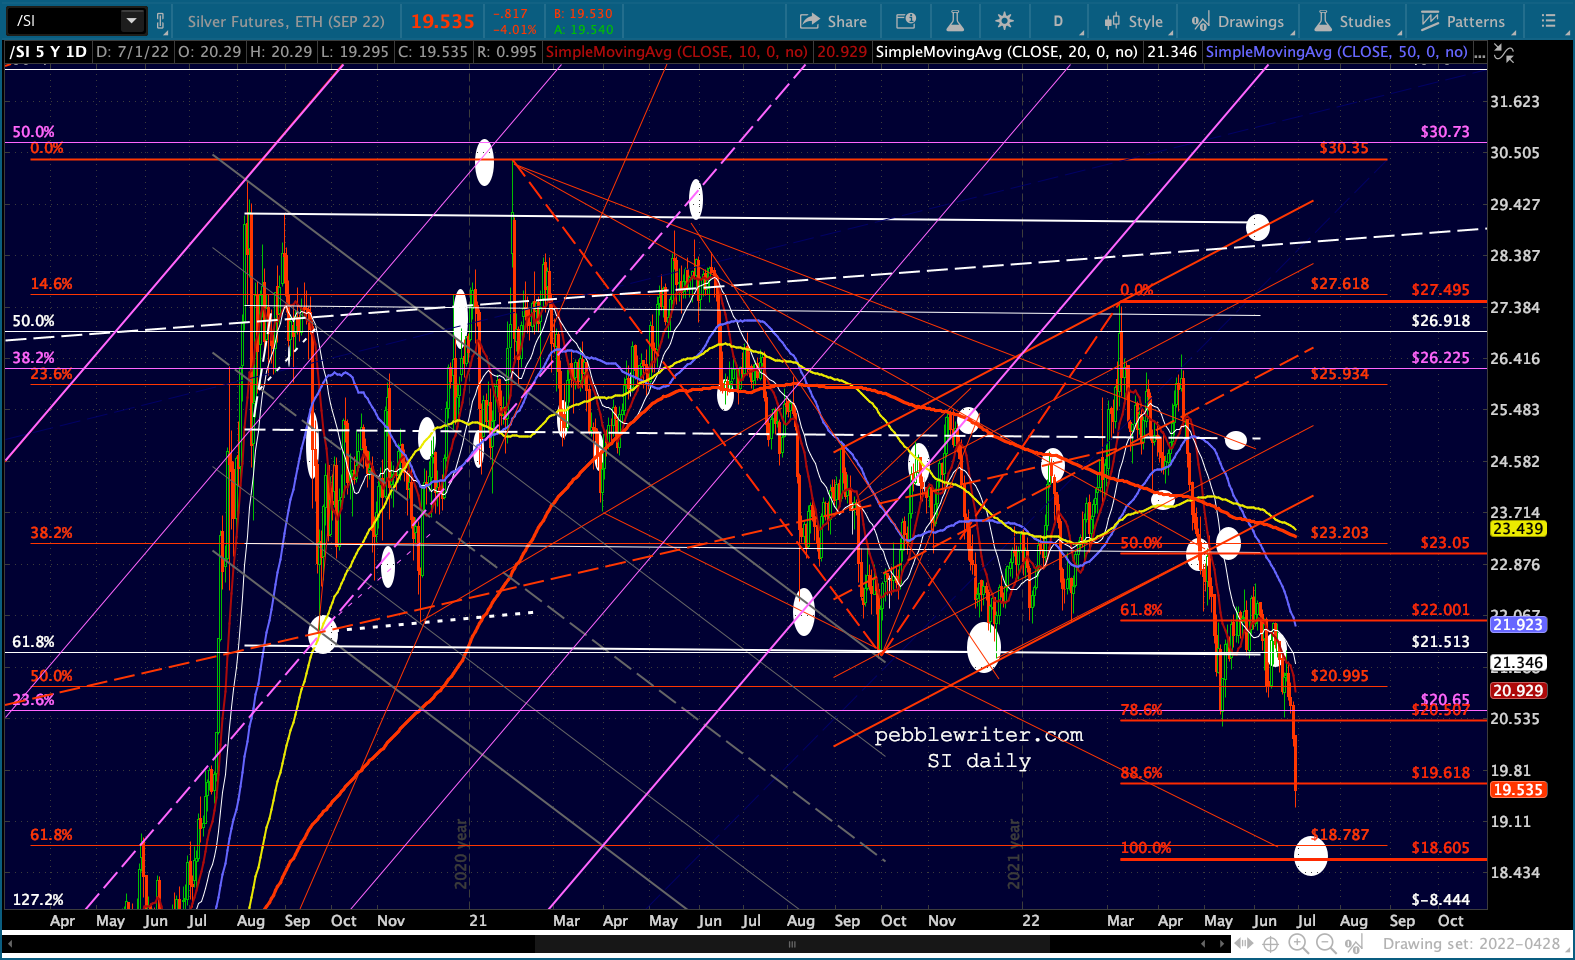Click the /SI symbol input field

coord(64,20)
